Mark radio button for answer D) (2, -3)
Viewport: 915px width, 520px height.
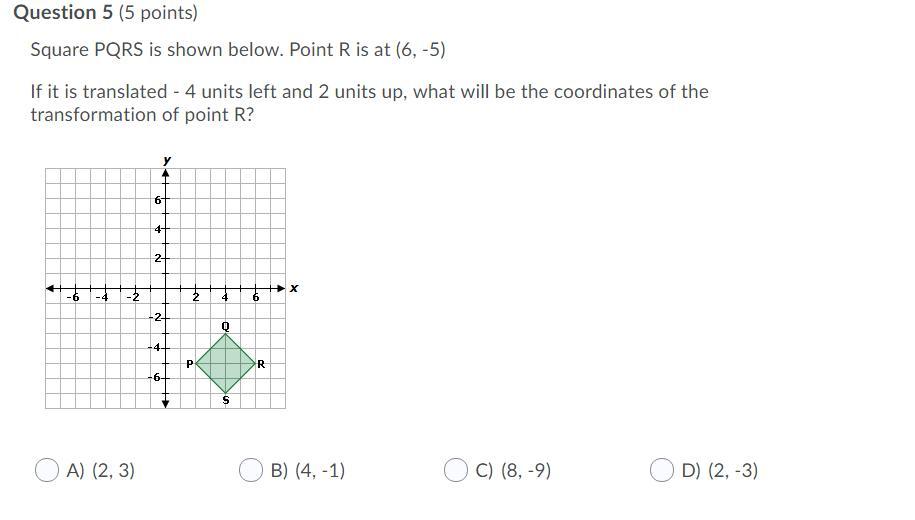click(x=662, y=470)
